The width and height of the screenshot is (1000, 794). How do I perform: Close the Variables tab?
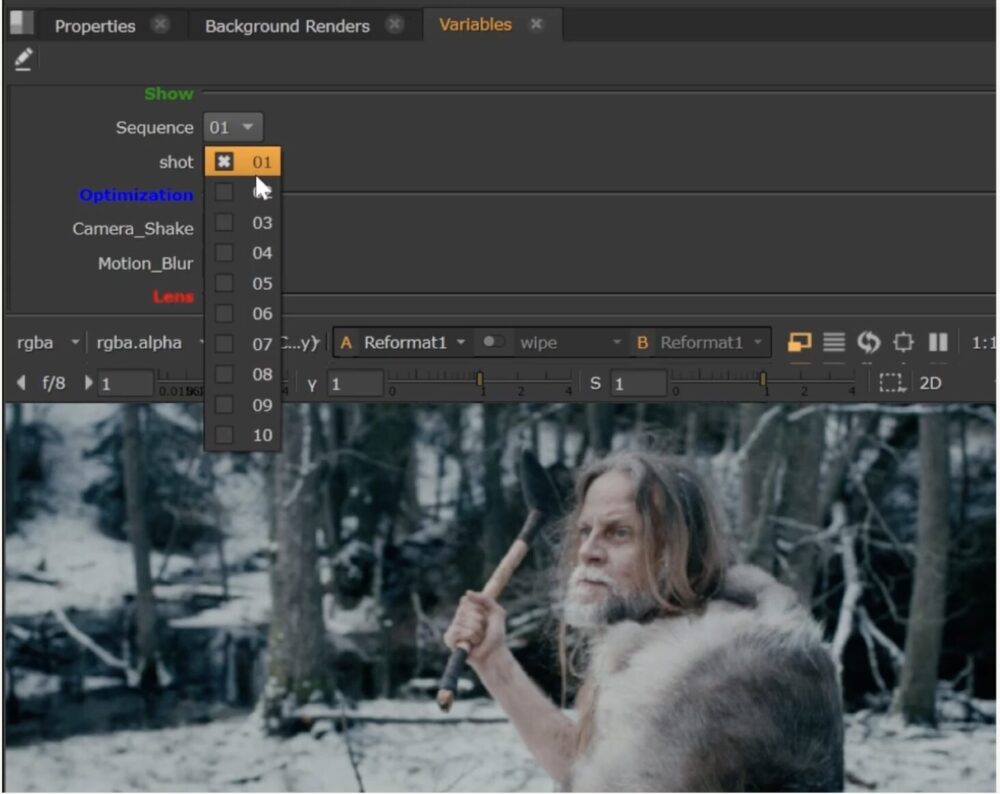point(536,24)
